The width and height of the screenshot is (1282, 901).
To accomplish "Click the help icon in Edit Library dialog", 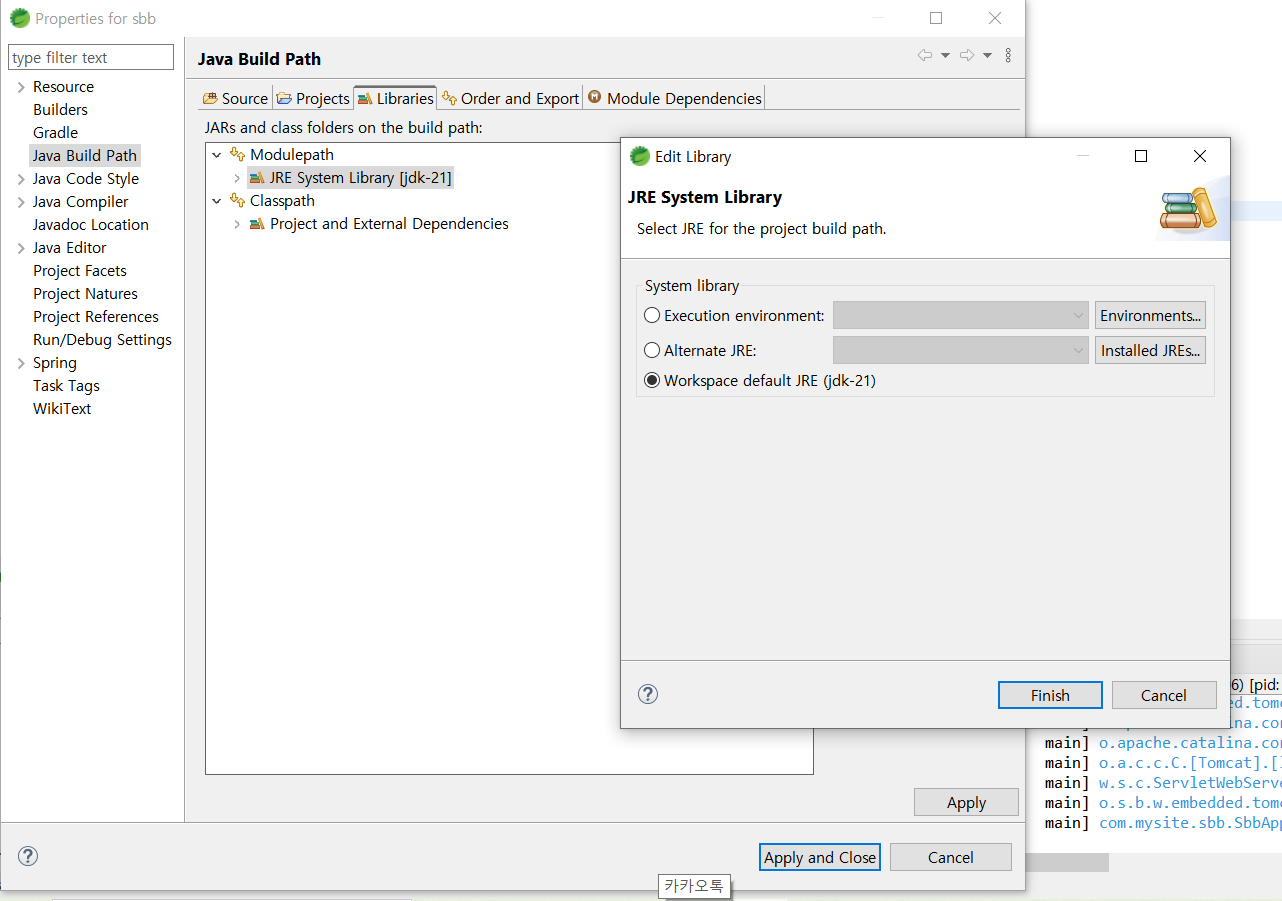I will 648,694.
